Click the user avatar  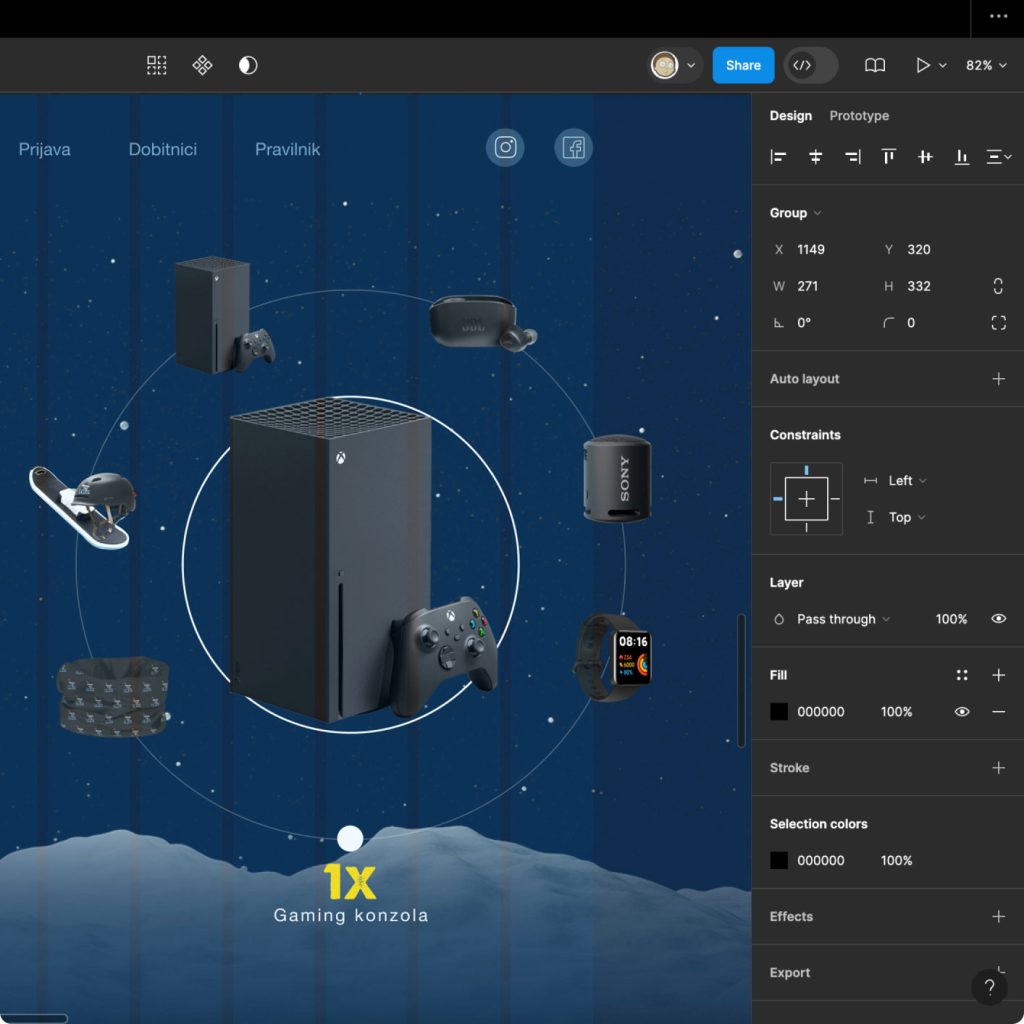coord(665,65)
